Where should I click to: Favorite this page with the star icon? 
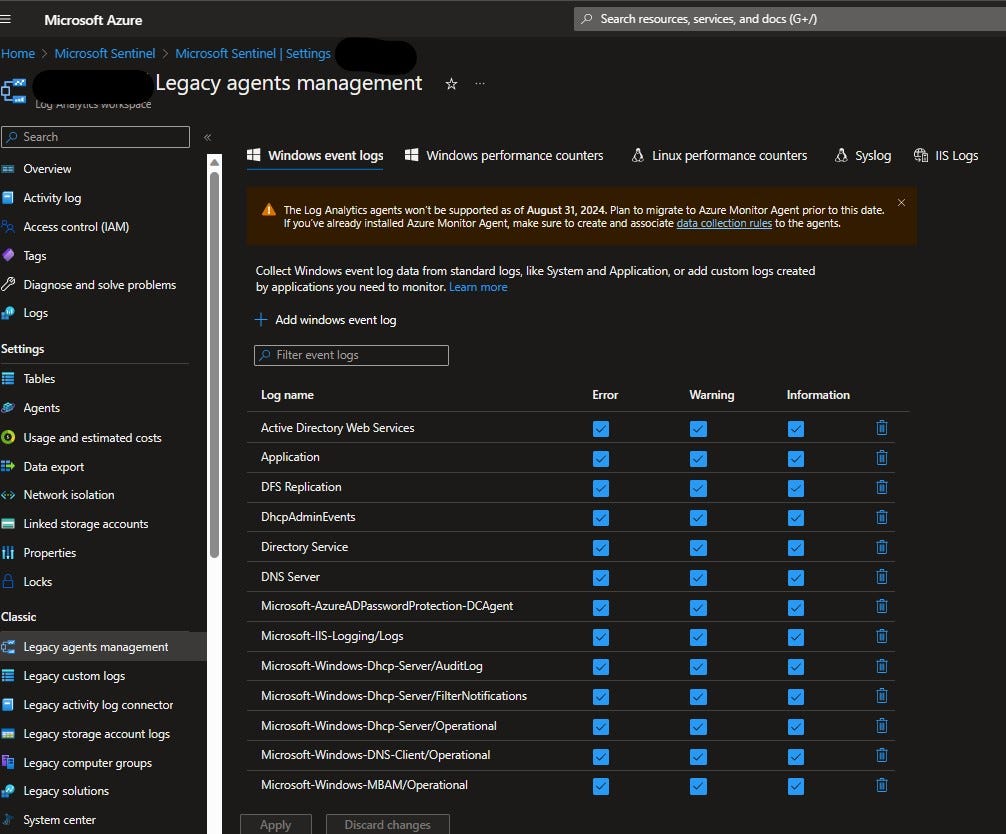pos(452,84)
